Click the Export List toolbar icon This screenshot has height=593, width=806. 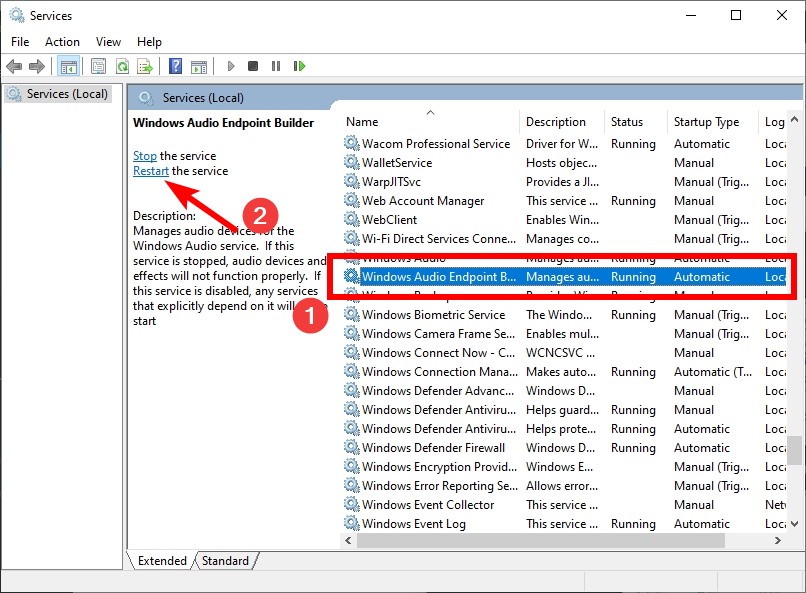click(x=145, y=66)
